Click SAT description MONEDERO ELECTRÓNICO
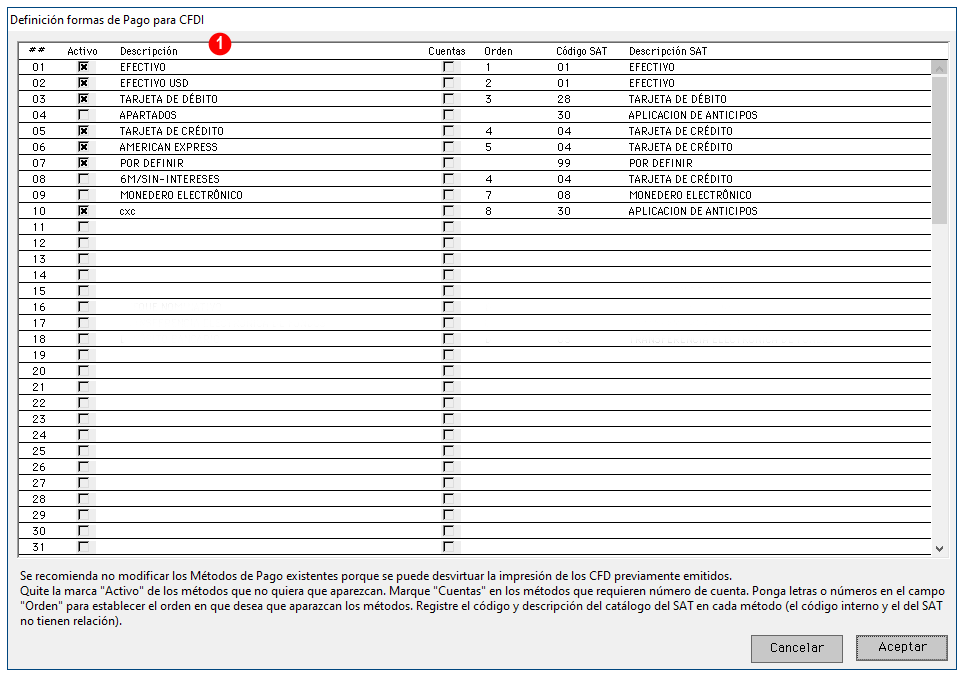The width and height of the screenshot is (962, 676). (x=690, y=194)
